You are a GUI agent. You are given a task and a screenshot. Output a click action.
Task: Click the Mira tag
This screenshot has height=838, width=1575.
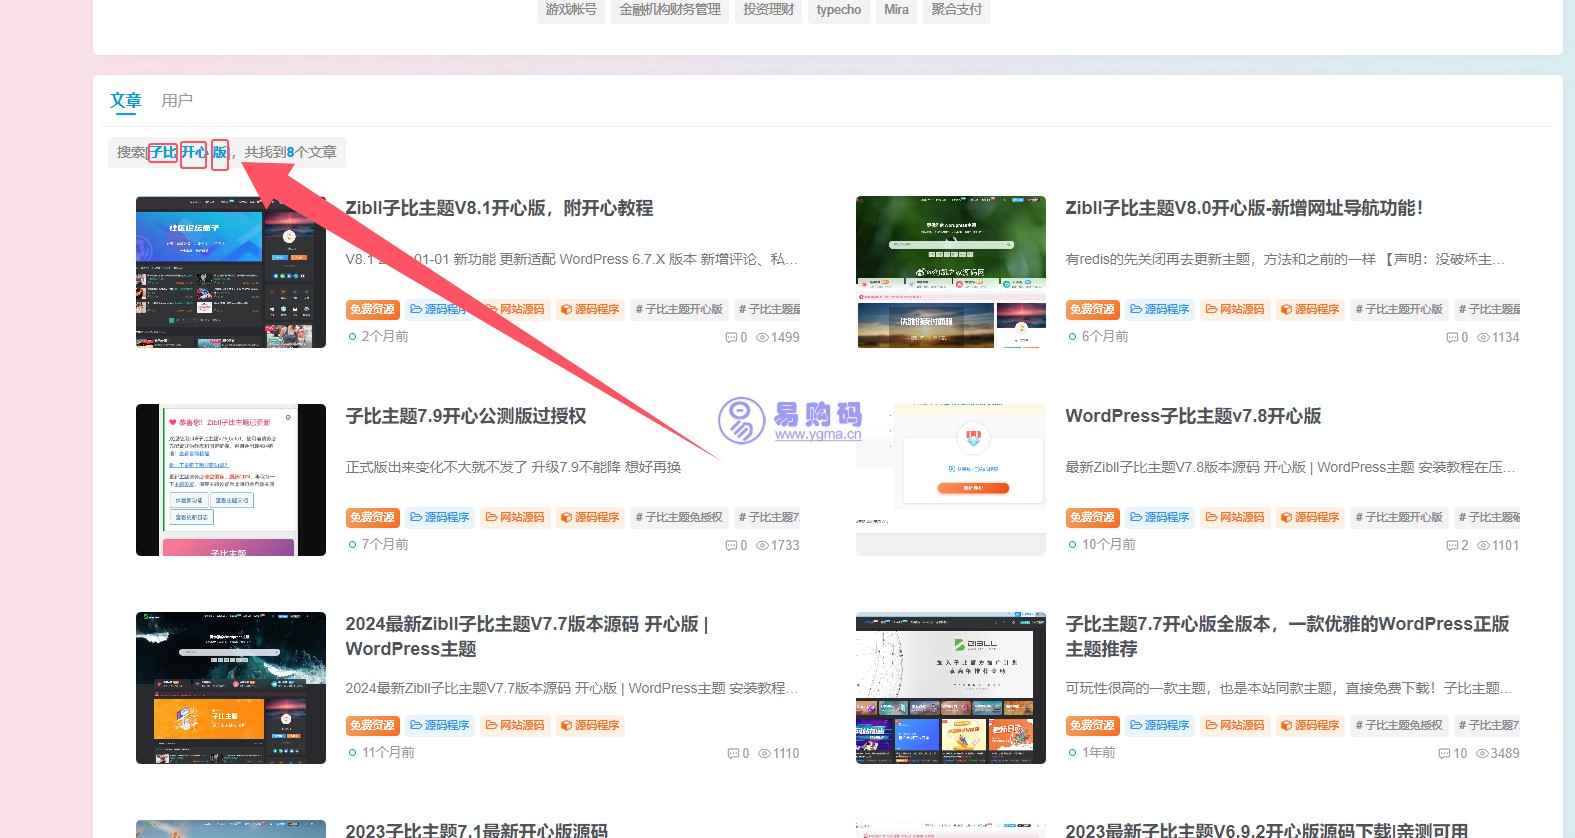pos(896,10)
